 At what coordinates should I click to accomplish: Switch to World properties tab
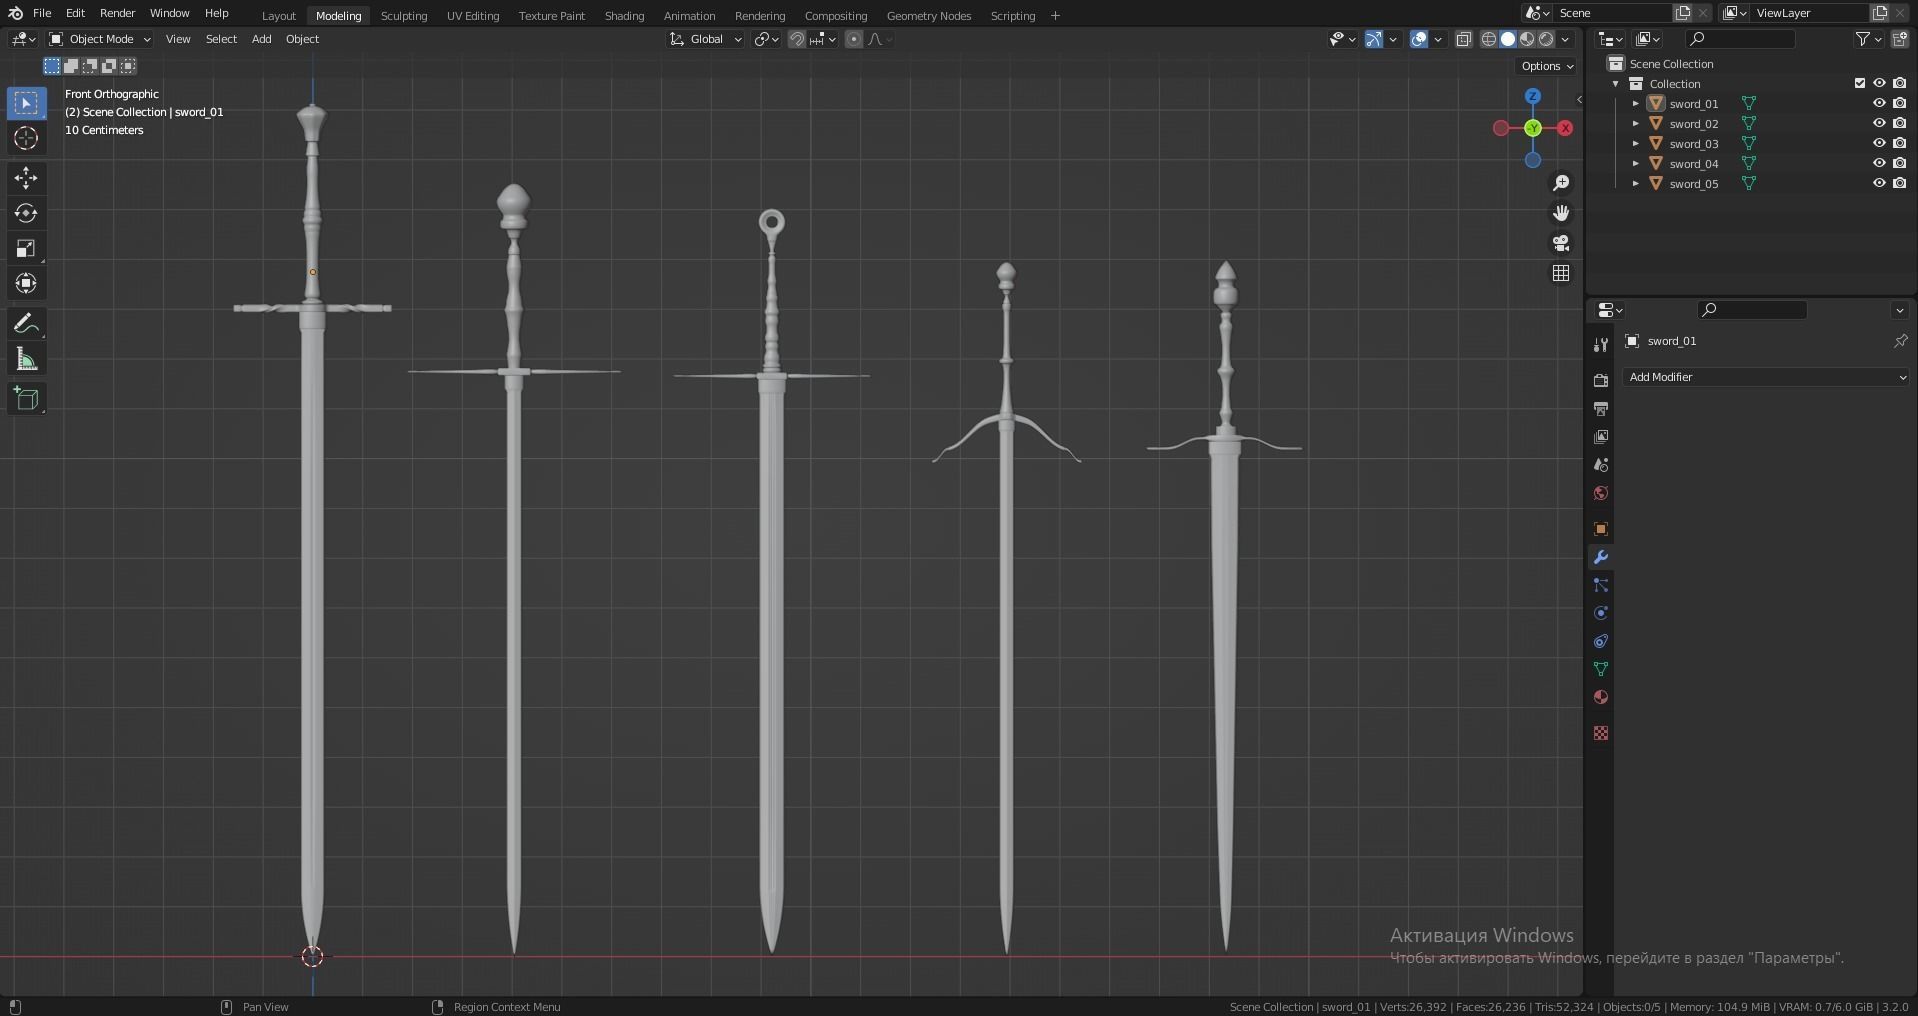click(x=1601, y=493)
